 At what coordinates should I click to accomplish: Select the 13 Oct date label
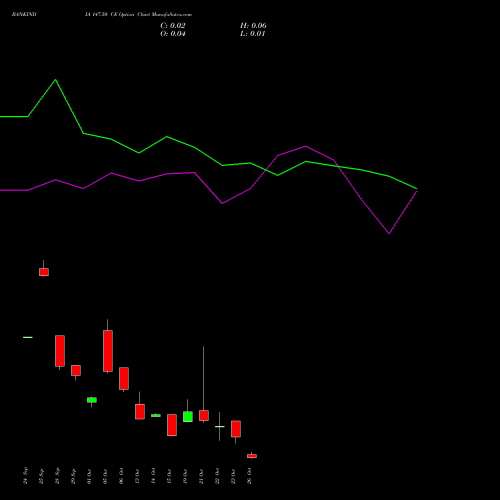pos(138,476)
